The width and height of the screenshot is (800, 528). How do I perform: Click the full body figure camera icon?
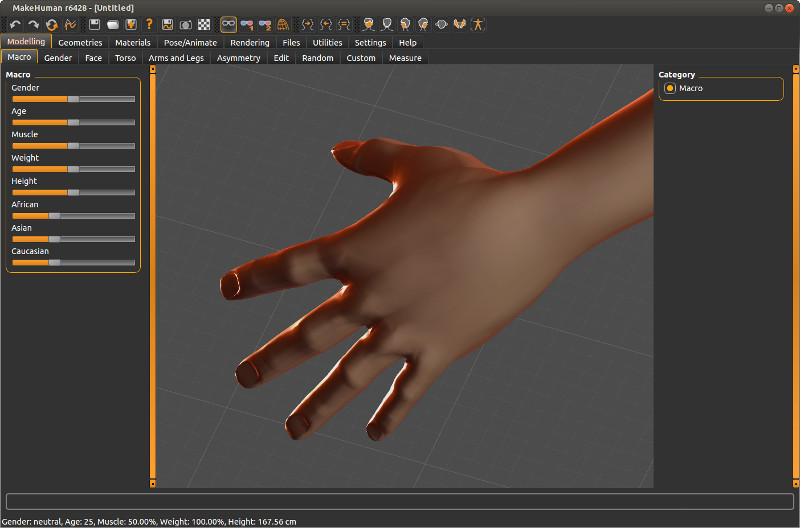[478, 24]
